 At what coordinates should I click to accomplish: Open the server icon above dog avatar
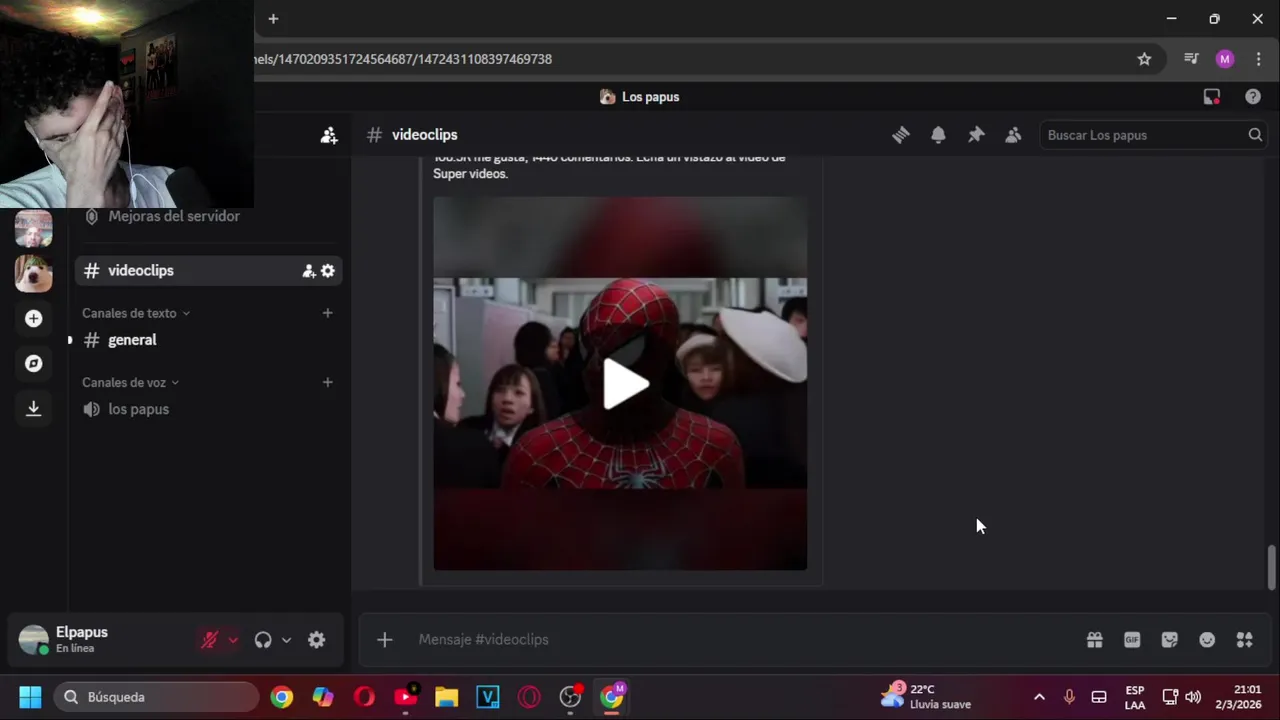click(x=33, y=228)
